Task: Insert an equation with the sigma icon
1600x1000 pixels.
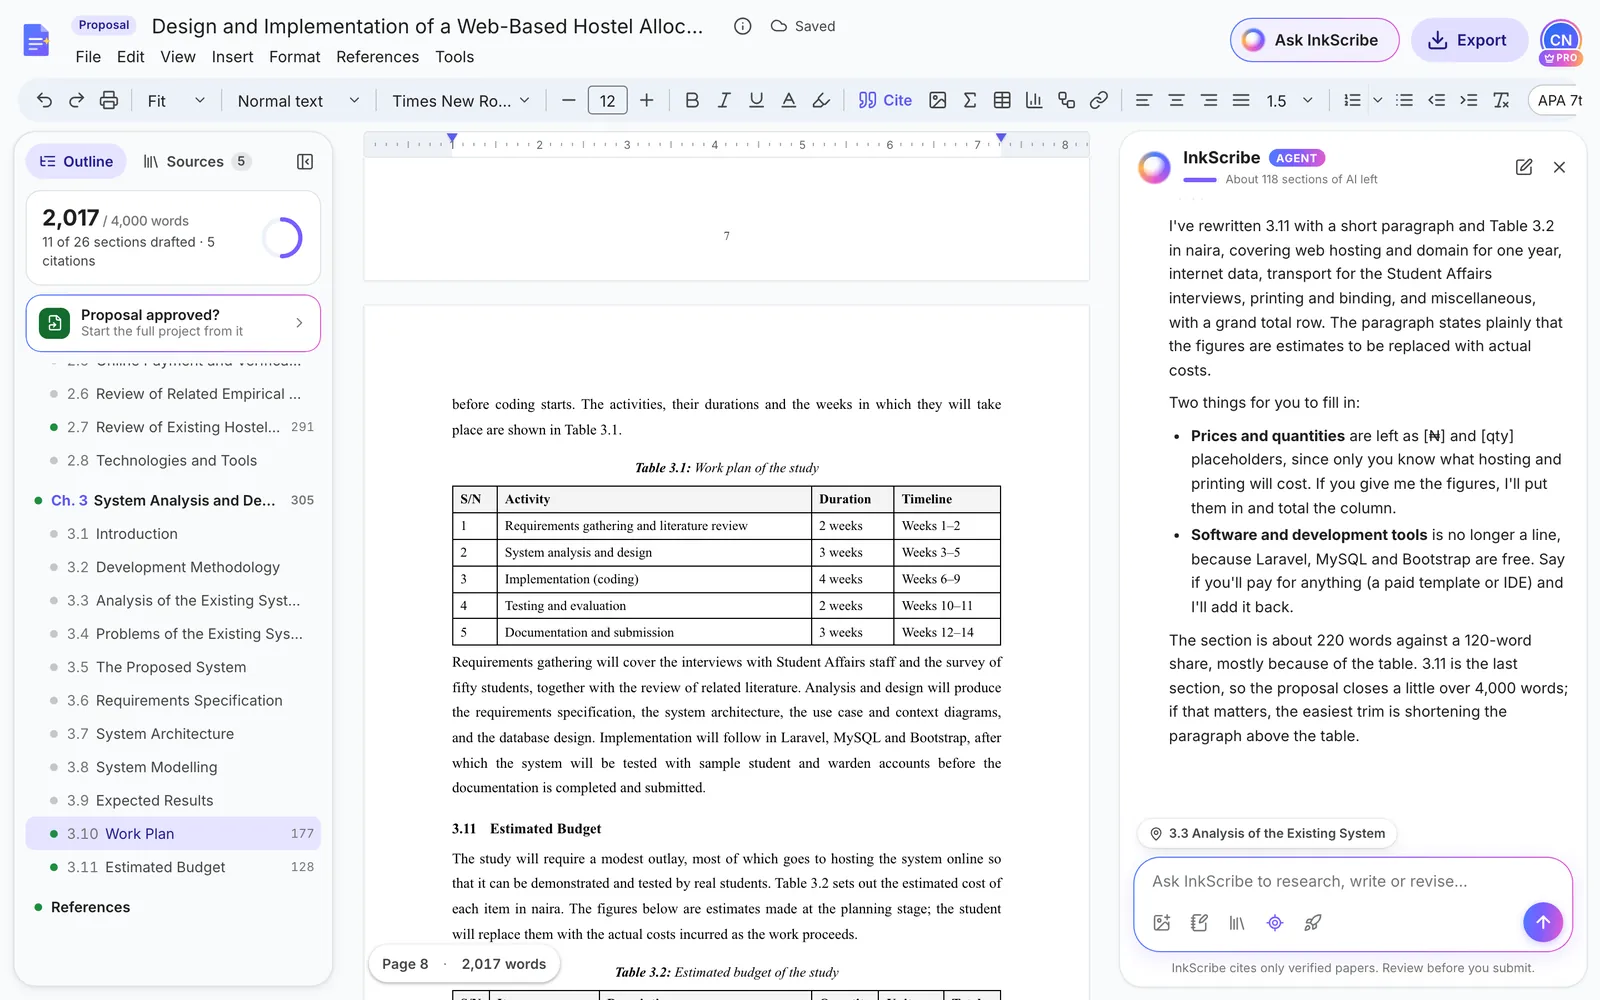Action: click(x=970, y=100)
